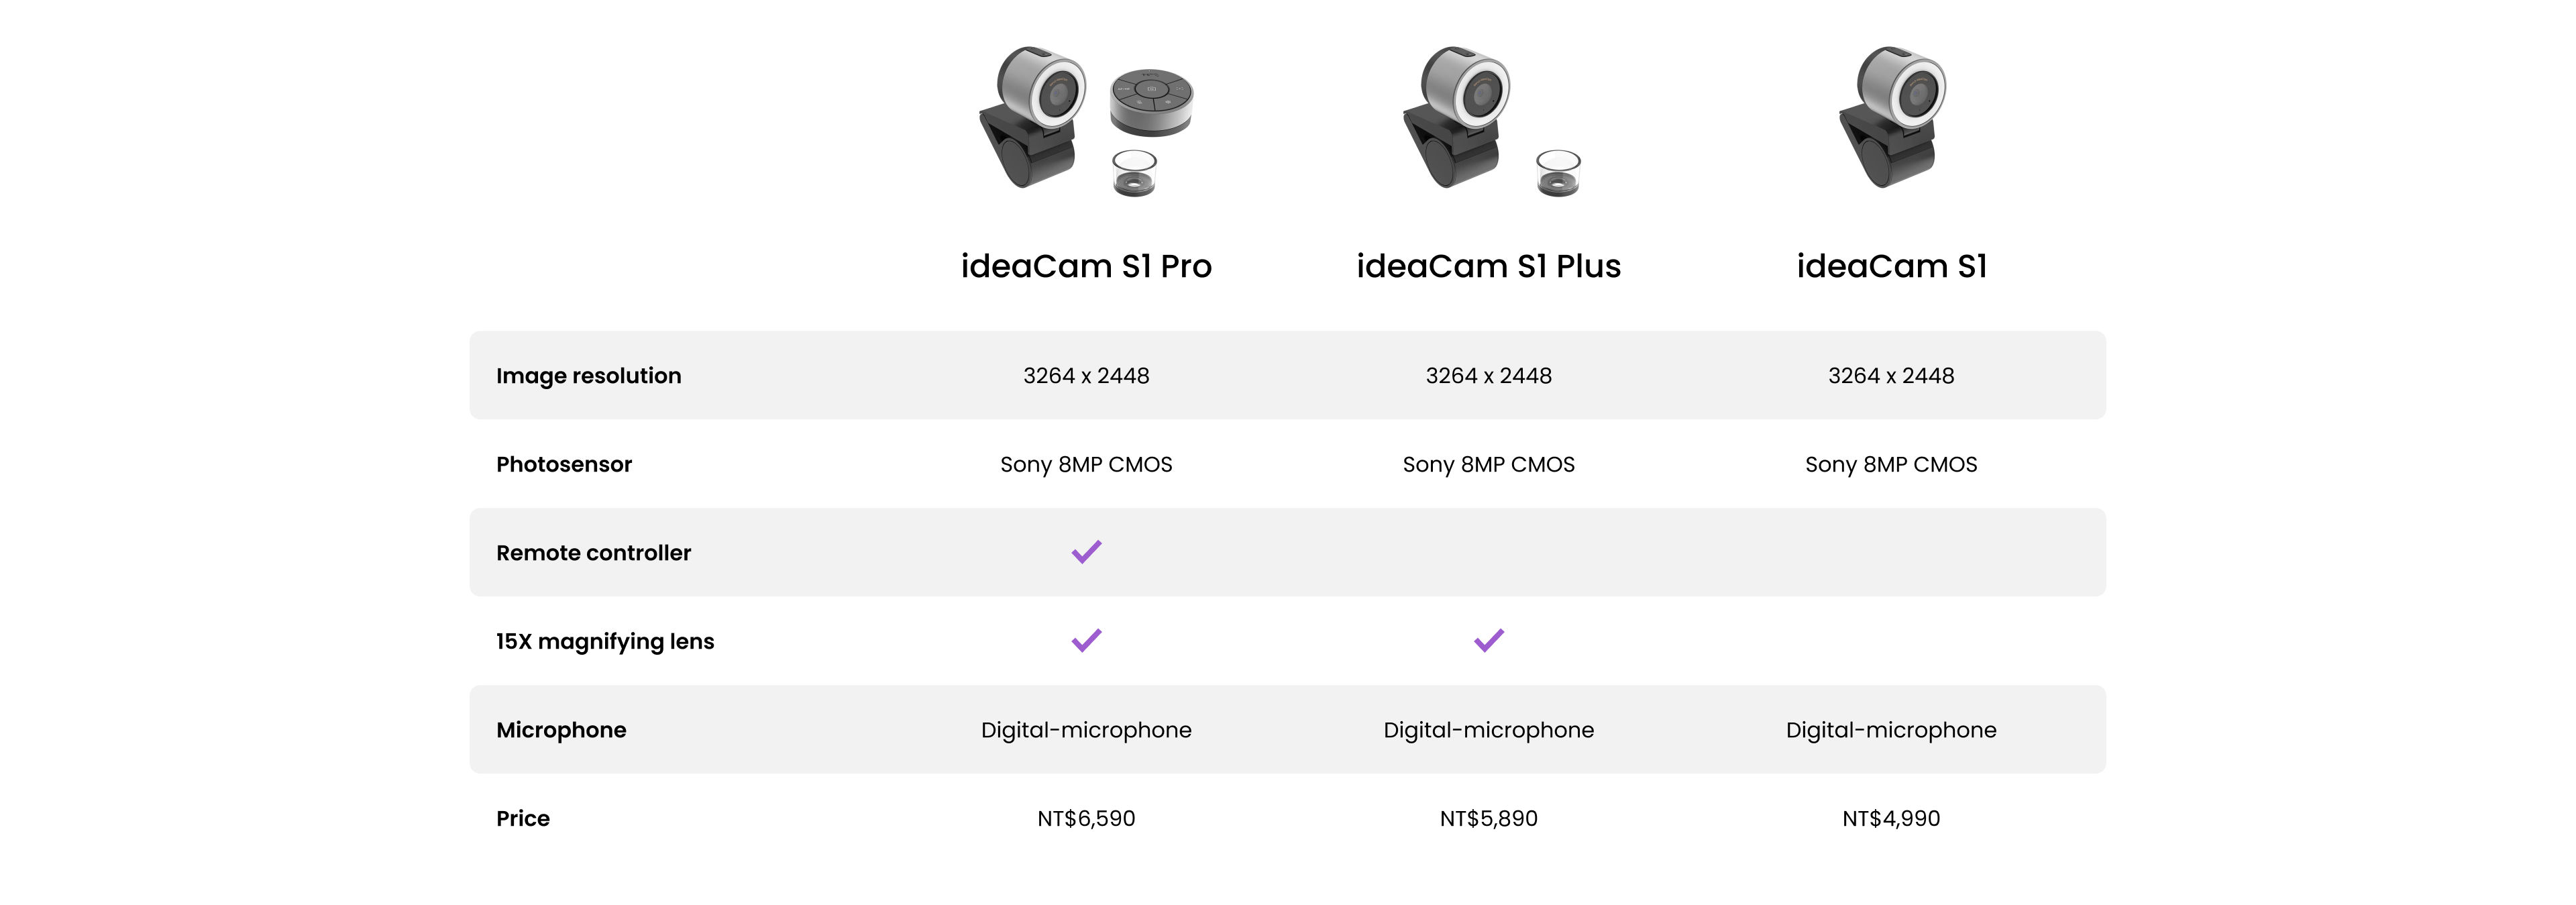Click the 15X lens checkmark for S1 Plus

tap(1489, 640)
